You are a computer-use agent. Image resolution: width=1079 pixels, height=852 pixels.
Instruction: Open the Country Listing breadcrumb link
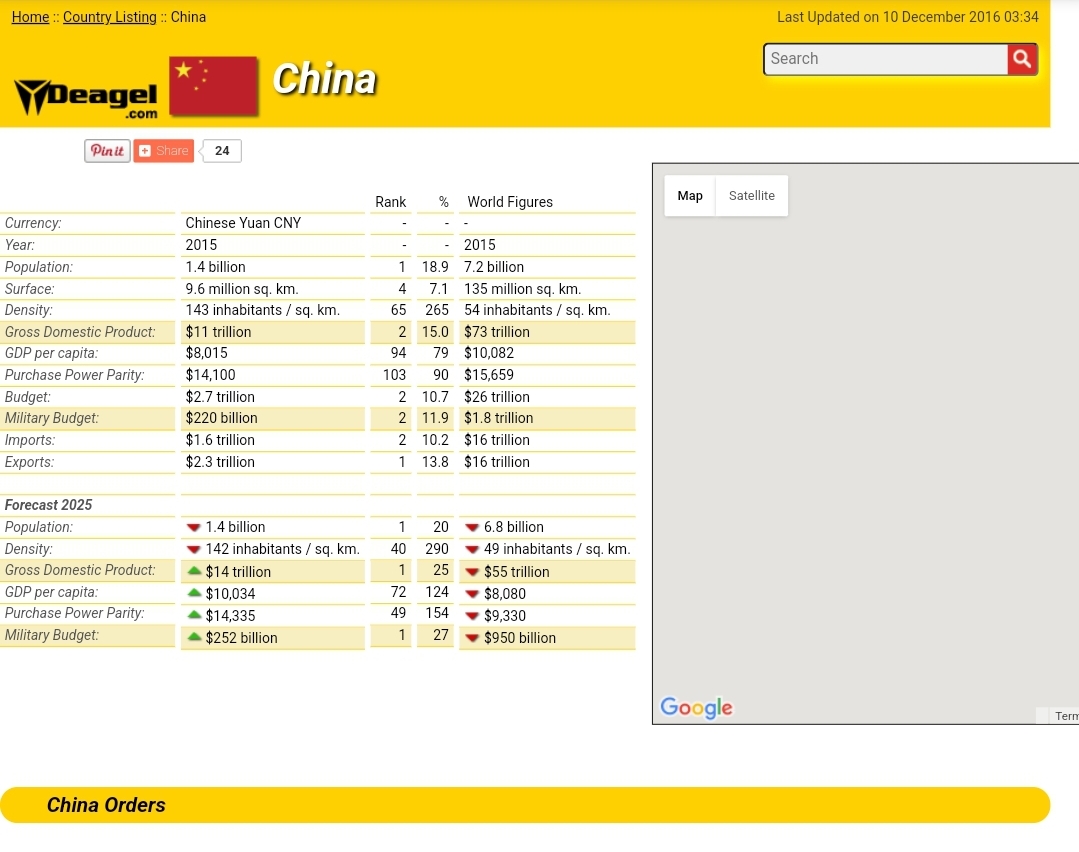coord(109,17)
